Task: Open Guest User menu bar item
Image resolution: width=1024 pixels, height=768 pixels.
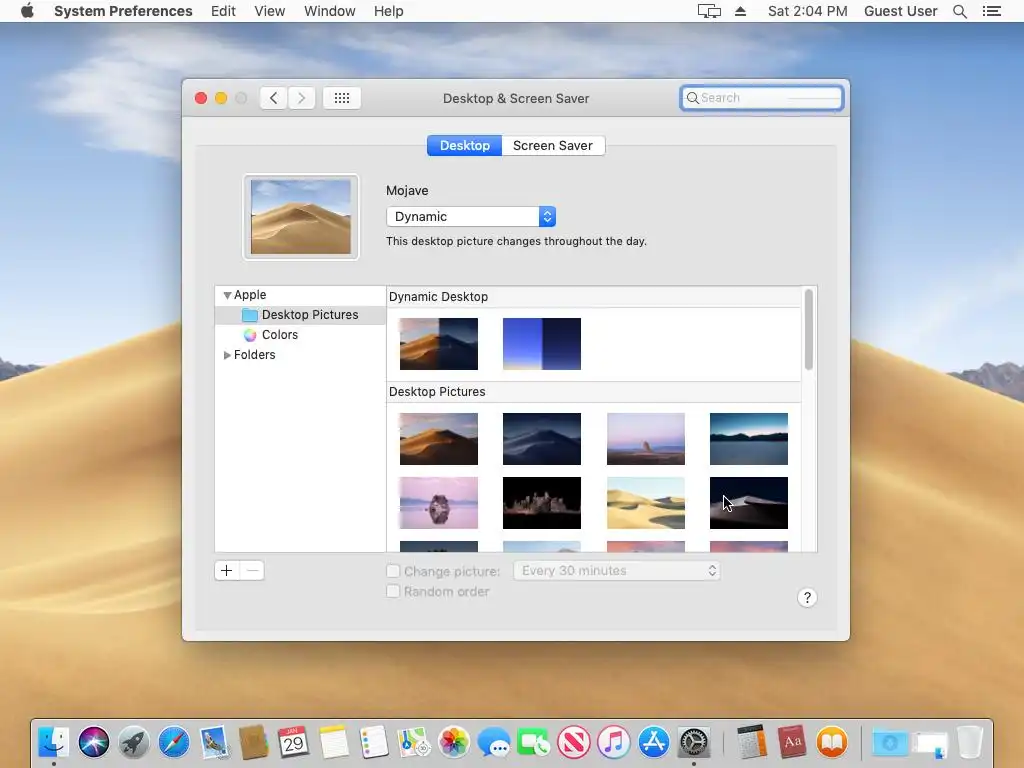Action: (901, 11)
